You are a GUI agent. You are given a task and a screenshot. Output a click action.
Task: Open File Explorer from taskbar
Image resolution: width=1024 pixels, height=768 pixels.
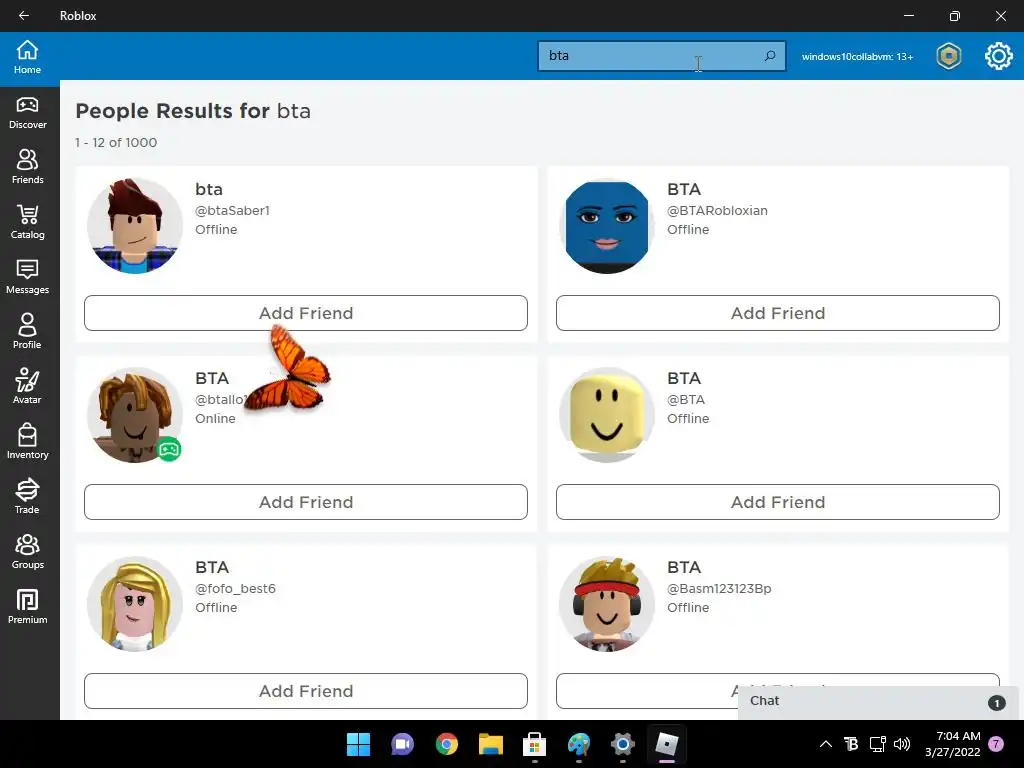[490, 744]
